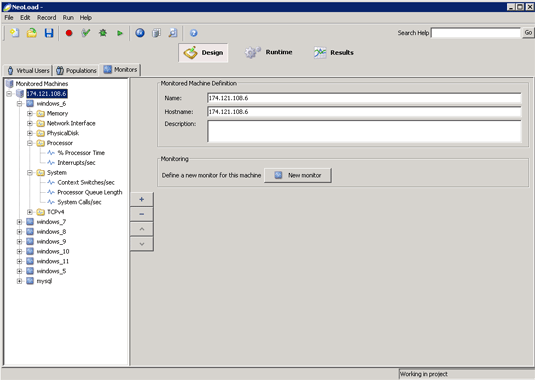The width and height of the screenshot is (535, 380).
Task: Select the windows_5 tree item
Action: 51,271
